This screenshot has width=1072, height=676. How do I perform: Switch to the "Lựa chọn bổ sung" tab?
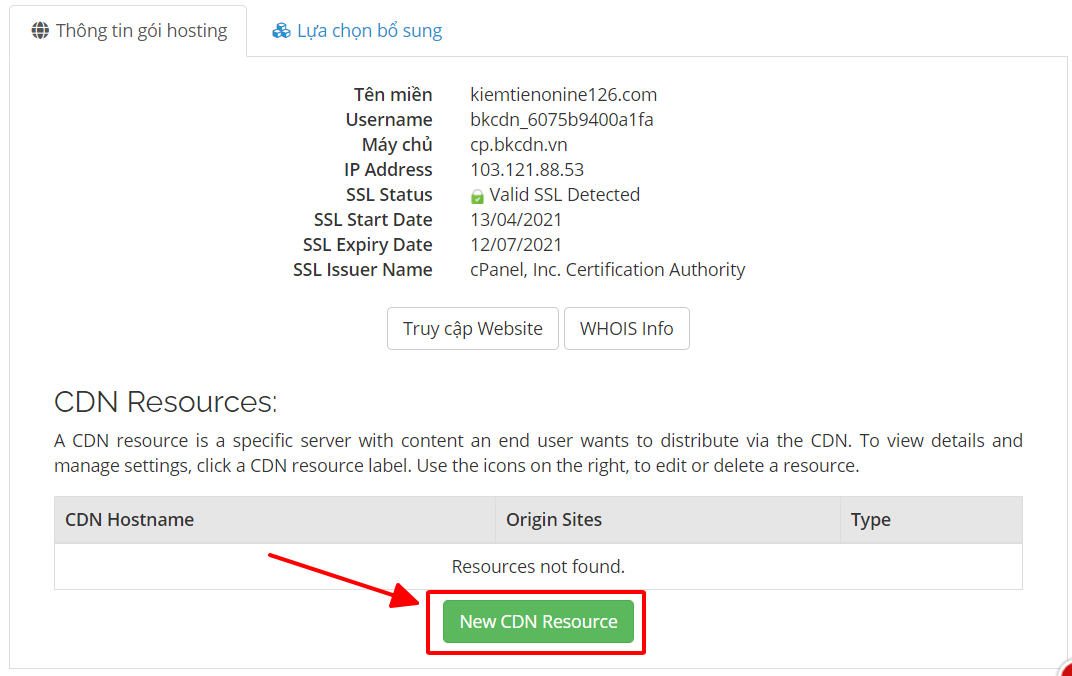tap(357, 31)
